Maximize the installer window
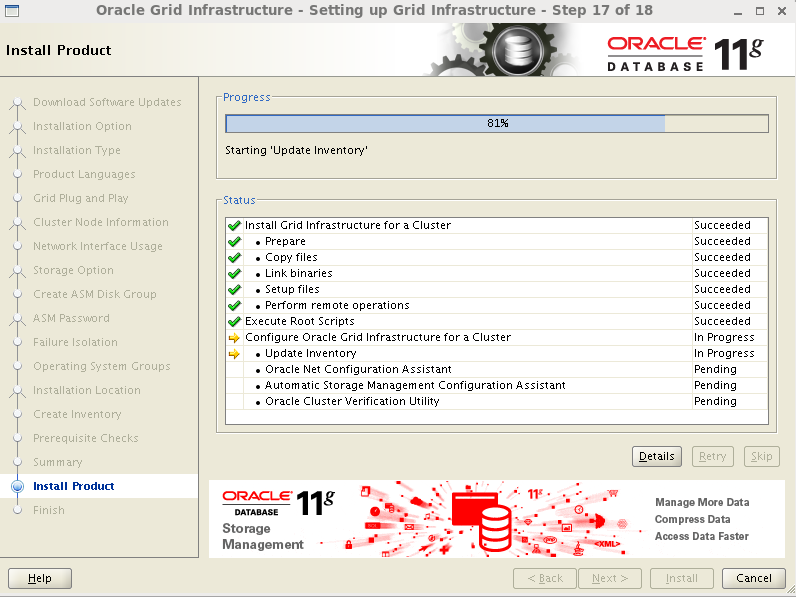 760,11
